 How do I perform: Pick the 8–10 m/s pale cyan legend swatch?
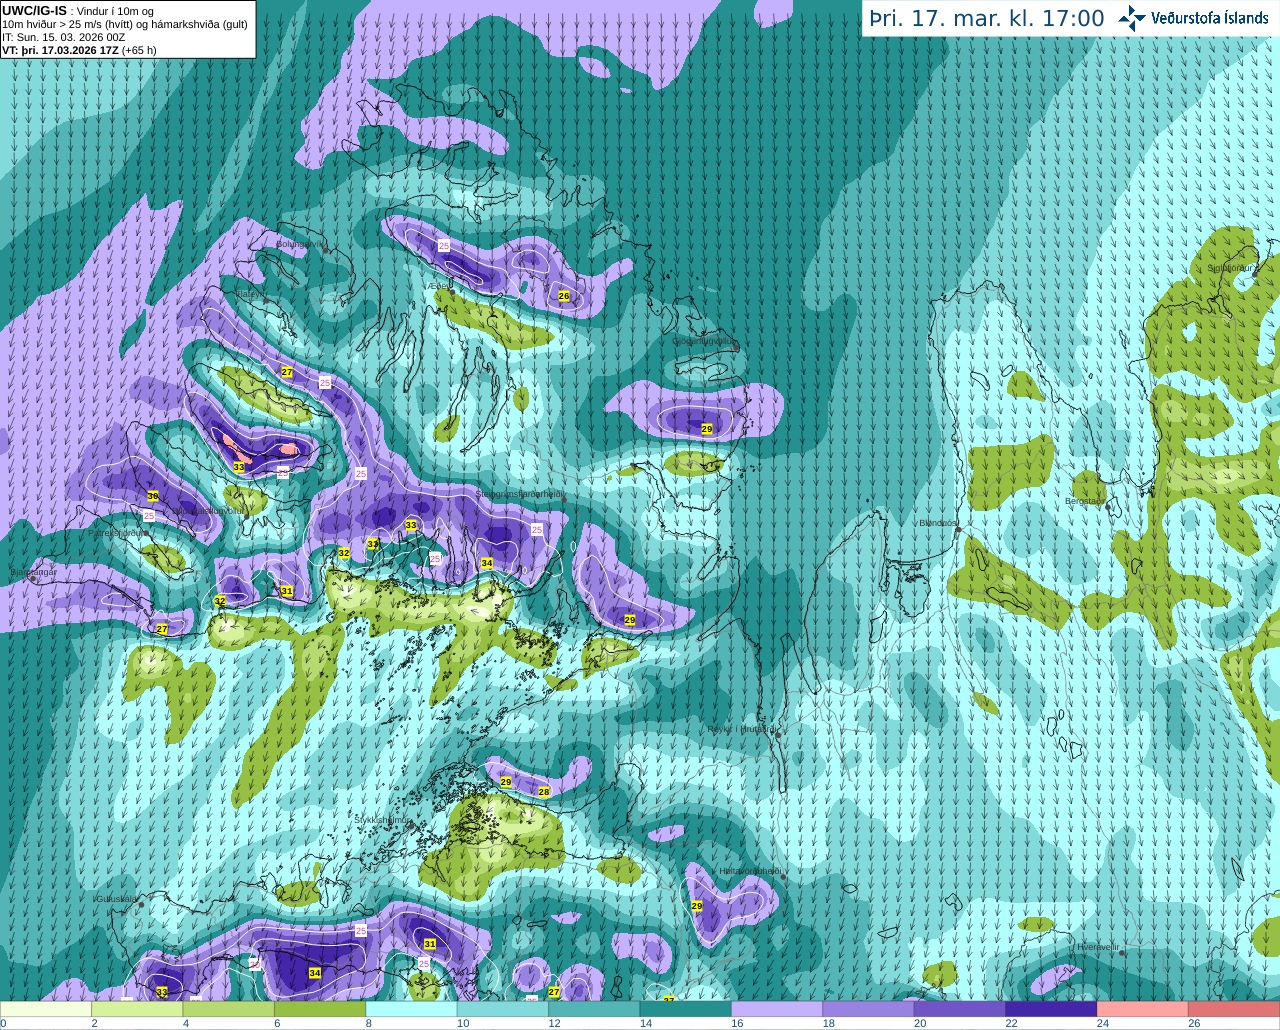(x=412, y=1009)
